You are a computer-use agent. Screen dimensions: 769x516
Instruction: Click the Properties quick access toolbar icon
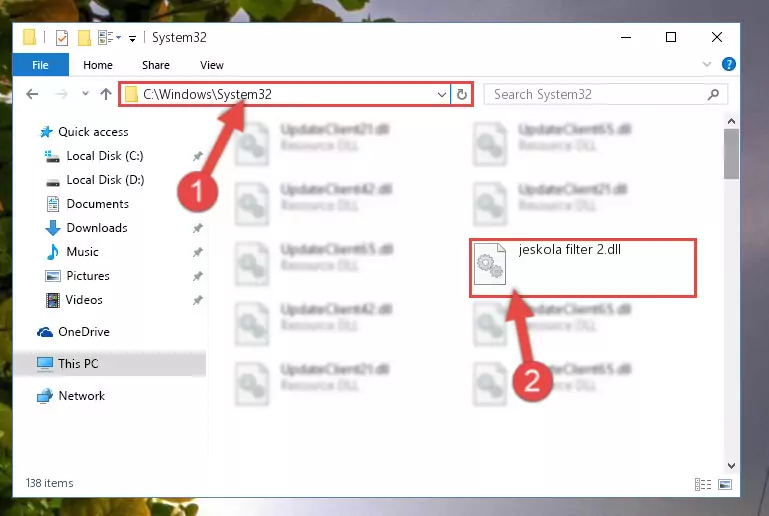click(62, 37)
